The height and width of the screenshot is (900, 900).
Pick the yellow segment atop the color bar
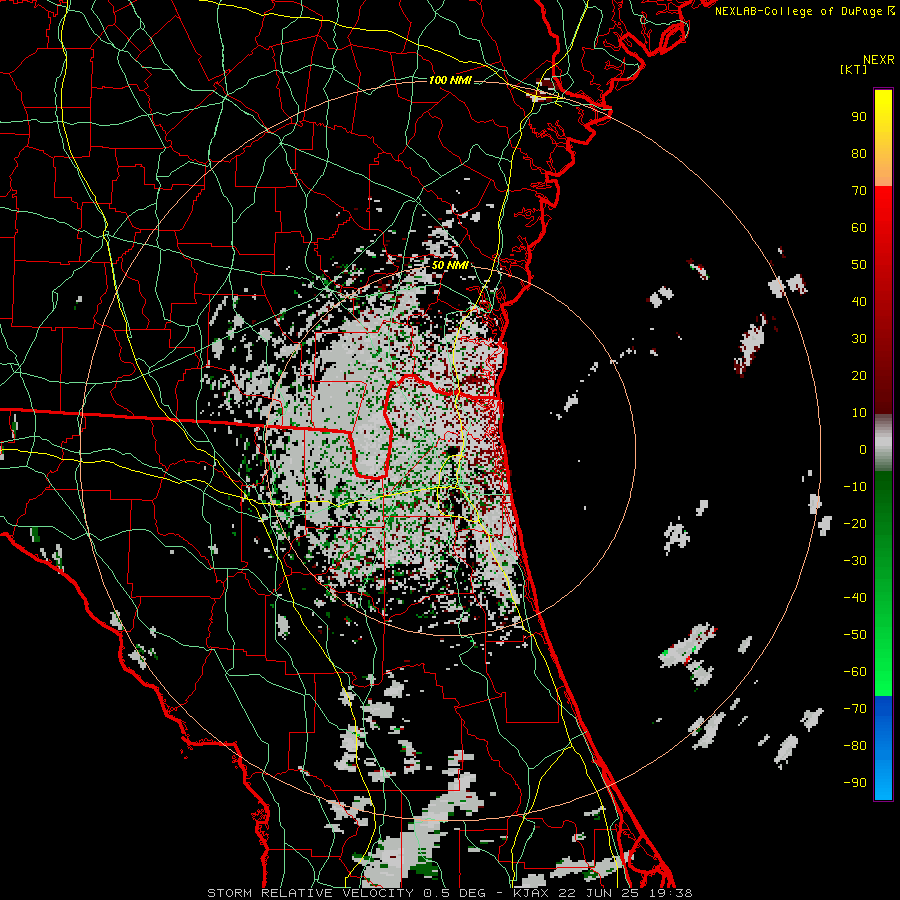click(883, 138)
